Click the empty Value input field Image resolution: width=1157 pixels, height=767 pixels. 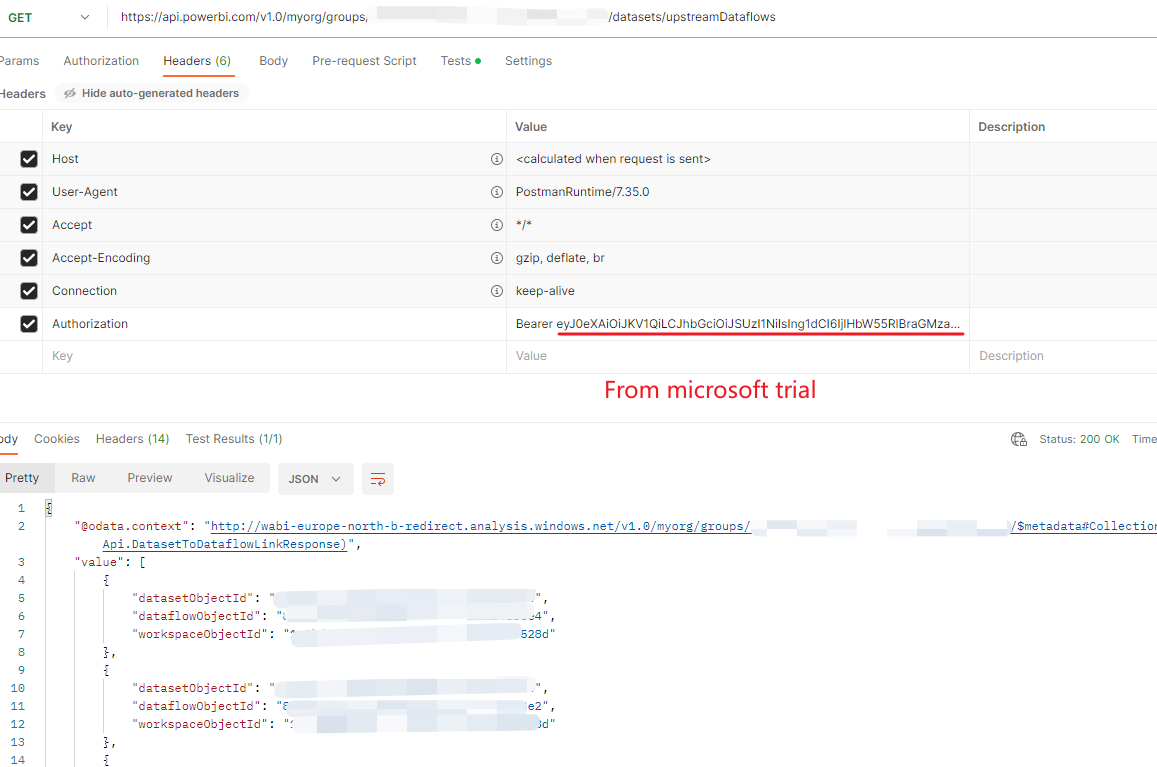(x=738, y=356)
